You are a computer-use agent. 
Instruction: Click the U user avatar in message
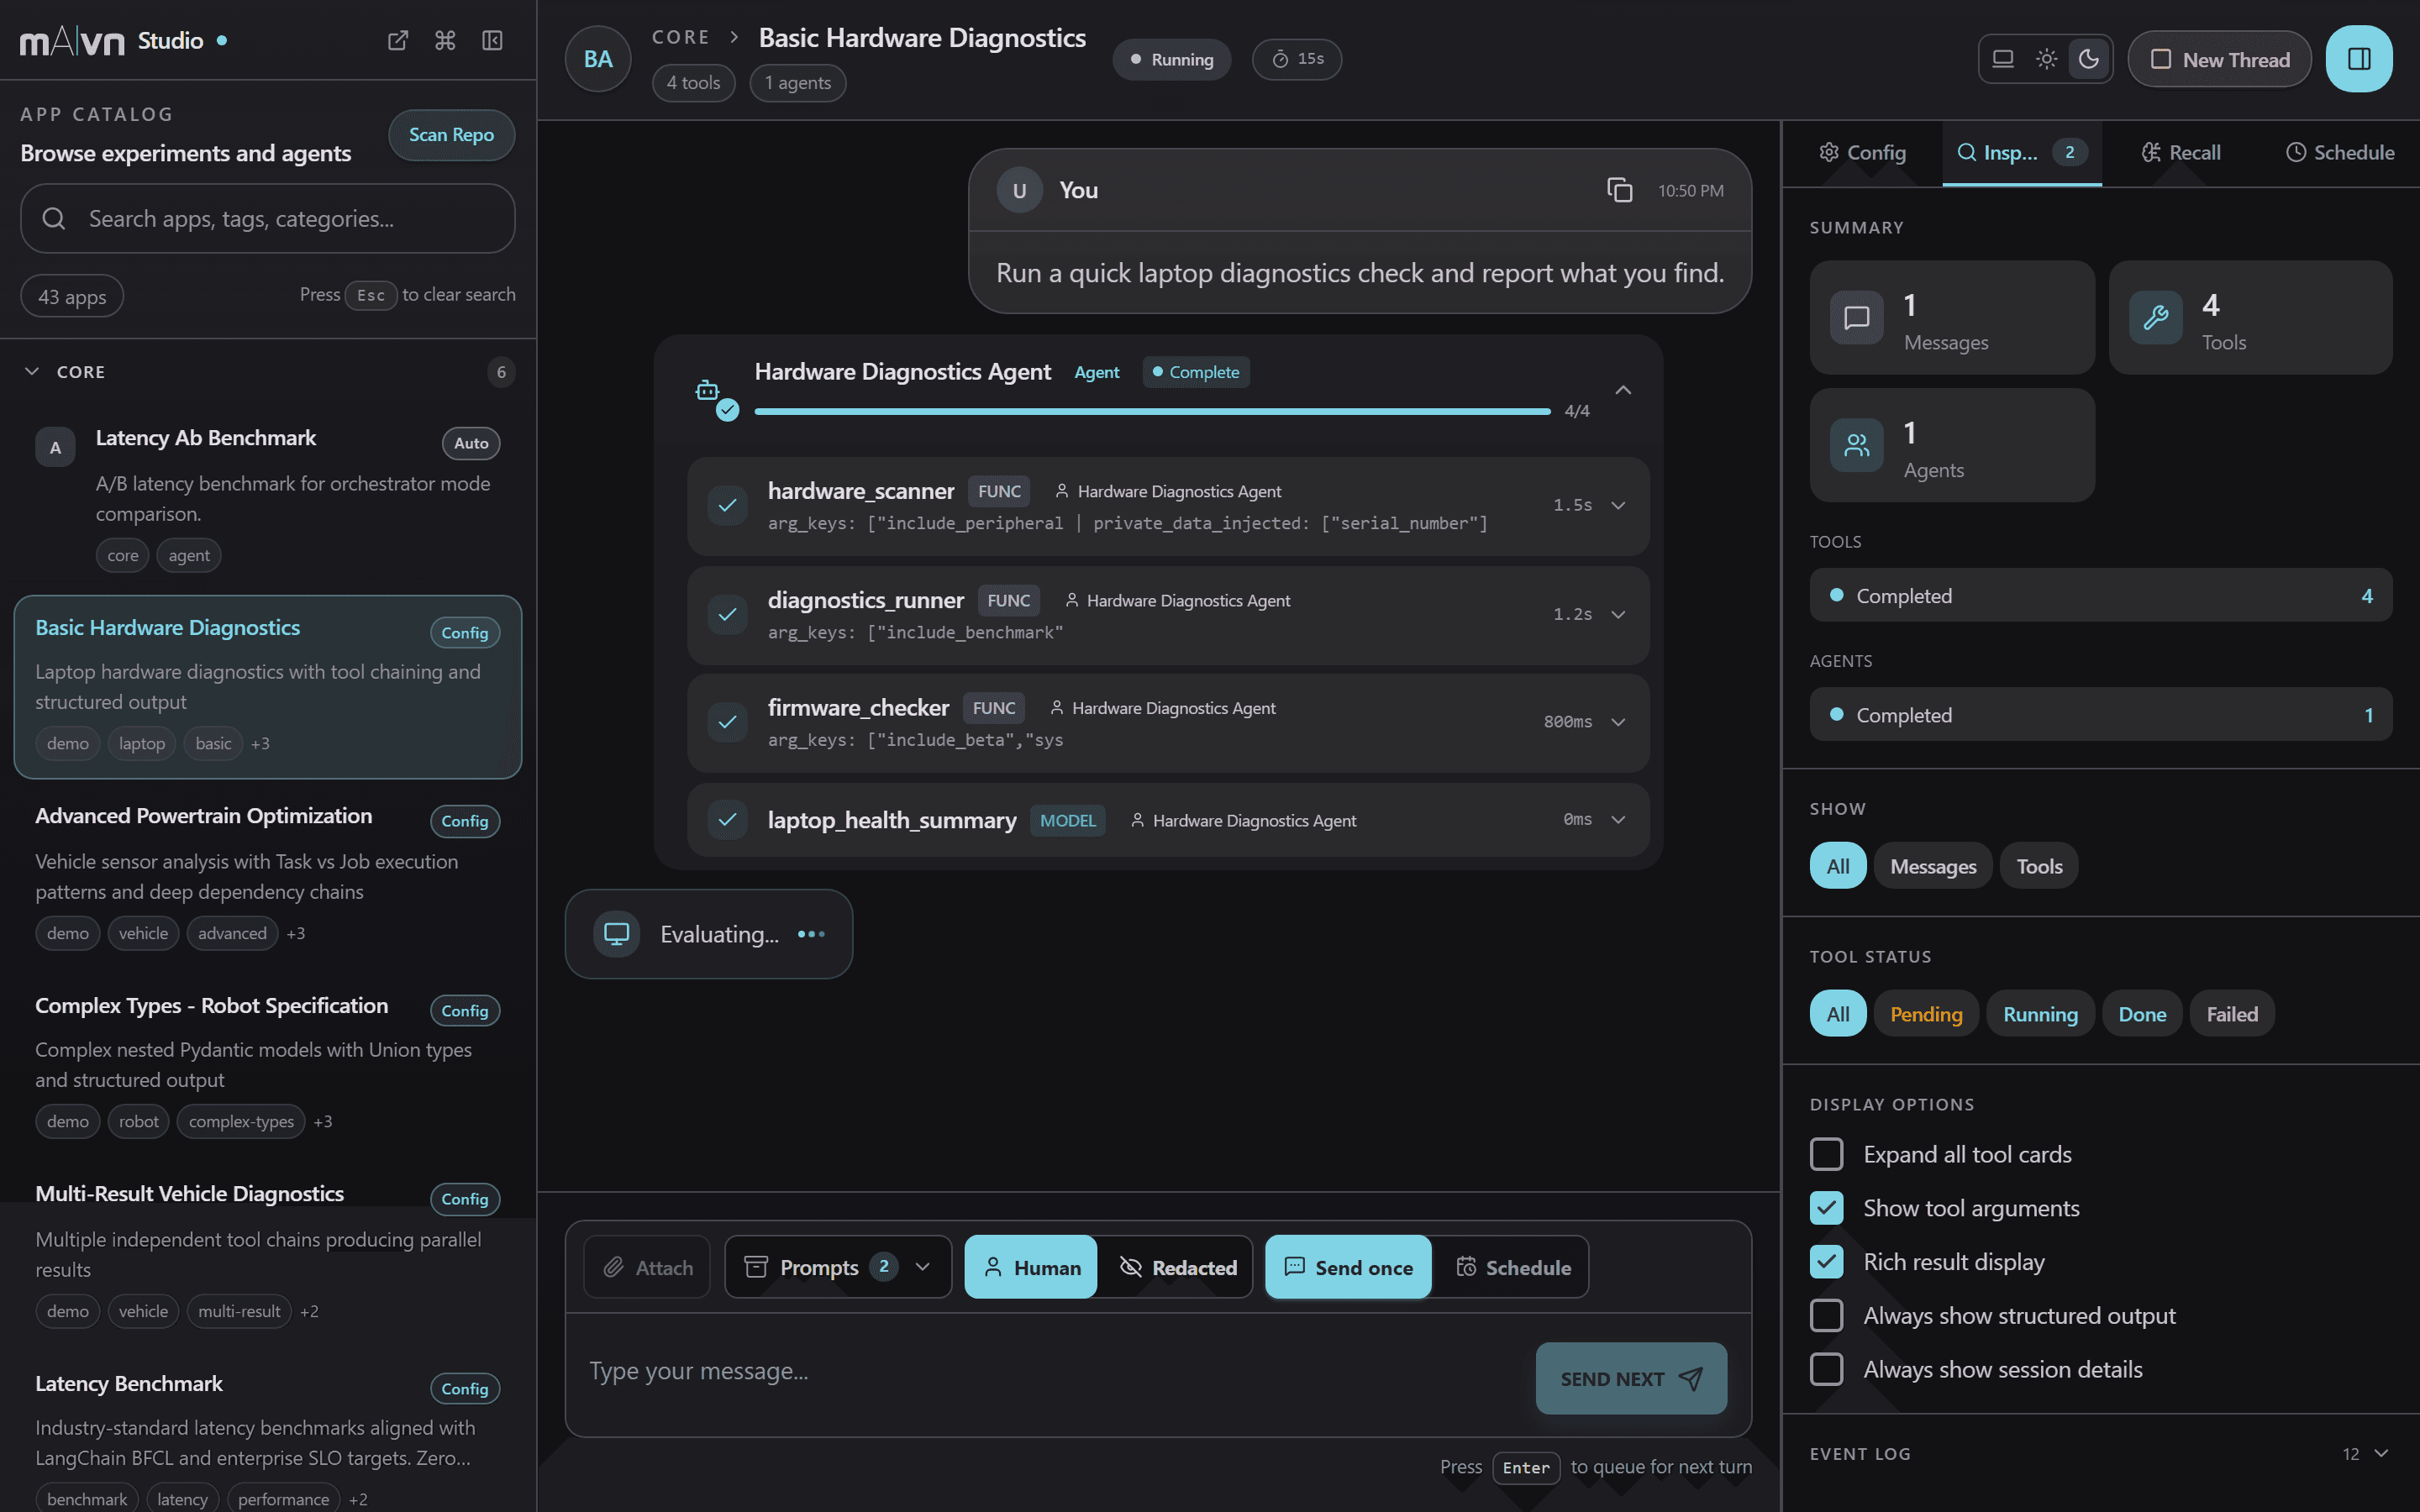tap(1019, 190)
